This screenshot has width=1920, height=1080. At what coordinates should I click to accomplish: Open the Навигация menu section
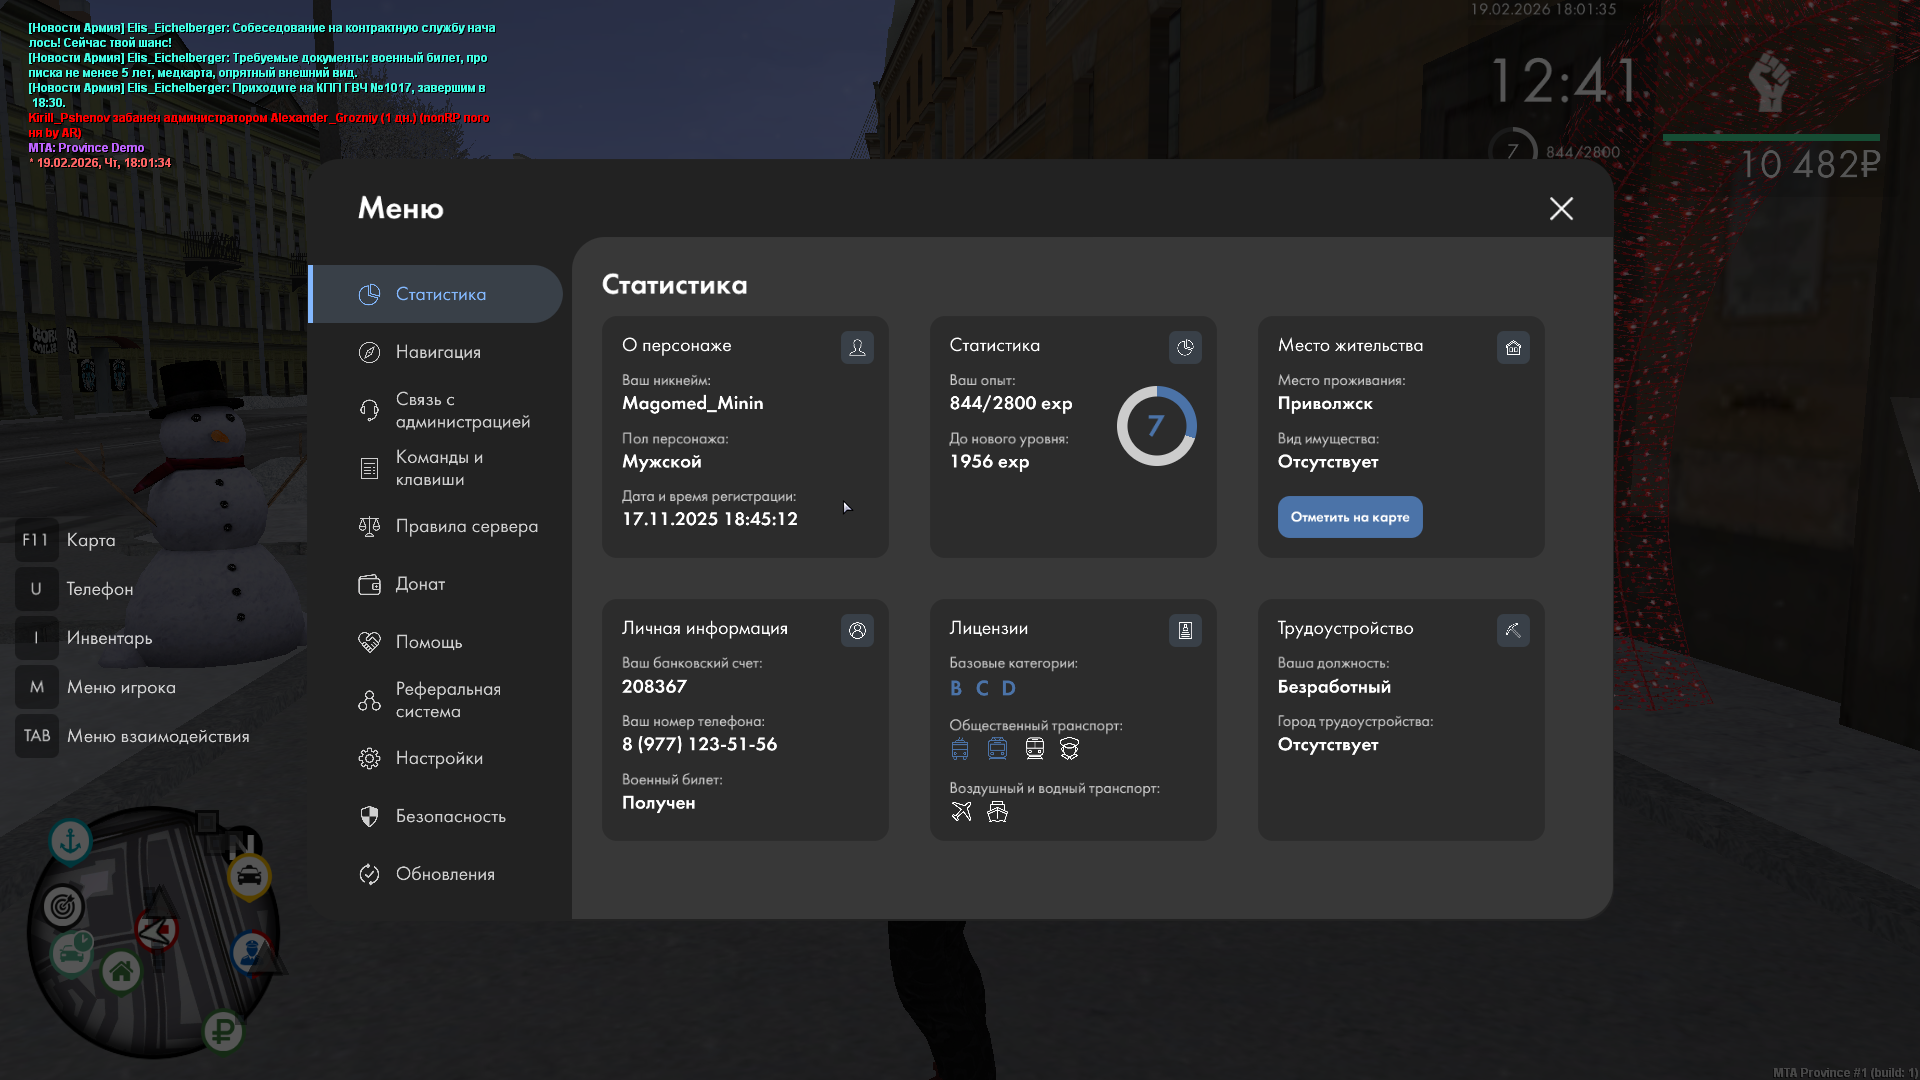pyautogui.click(x=438, y=352)
